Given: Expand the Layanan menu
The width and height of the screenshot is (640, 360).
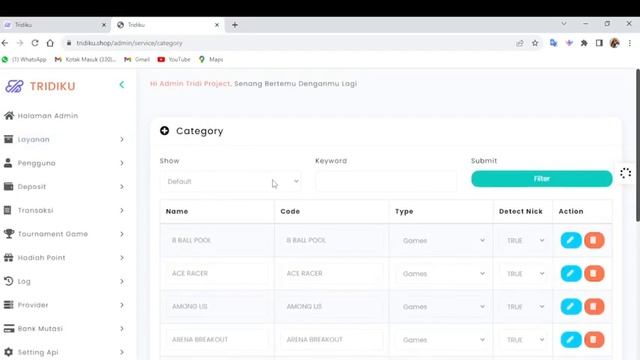Looking at the screenshot, I should [x=65, y=140].
